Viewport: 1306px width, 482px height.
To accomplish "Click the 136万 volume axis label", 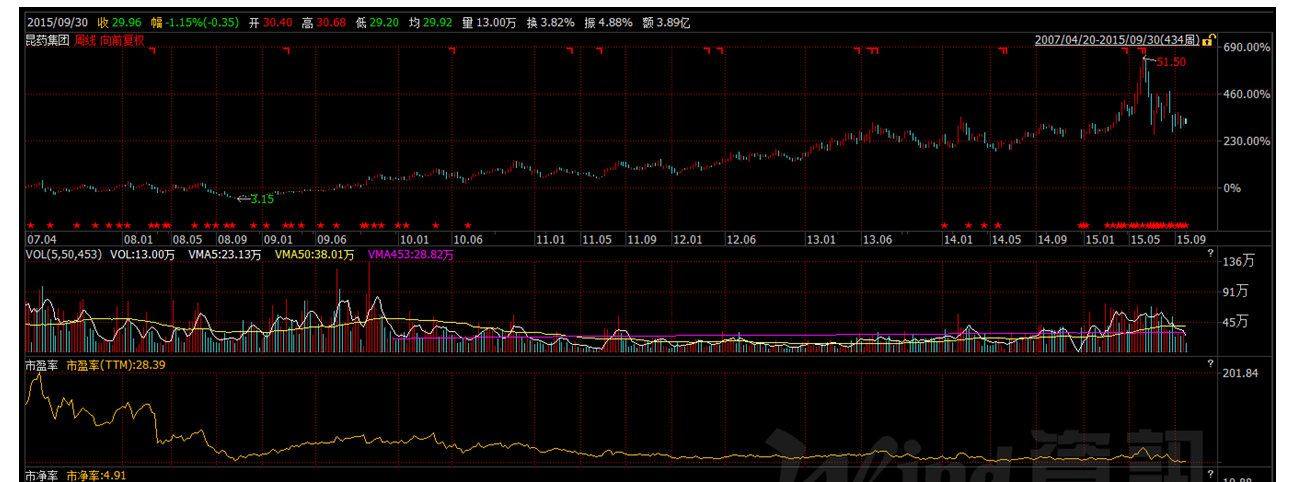I will coord(1237,263).
